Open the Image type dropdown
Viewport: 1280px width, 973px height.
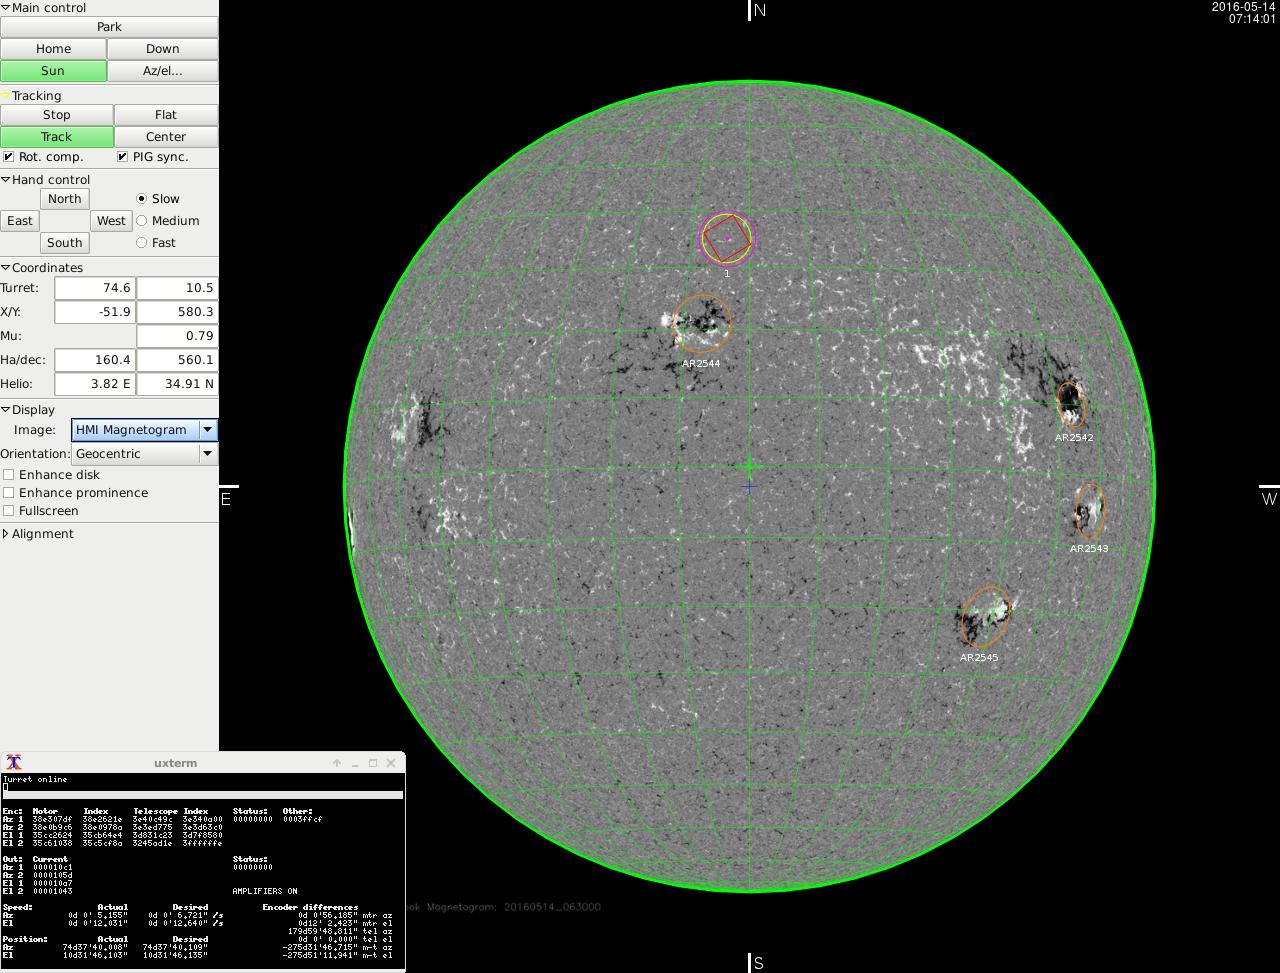coord(207,430)
